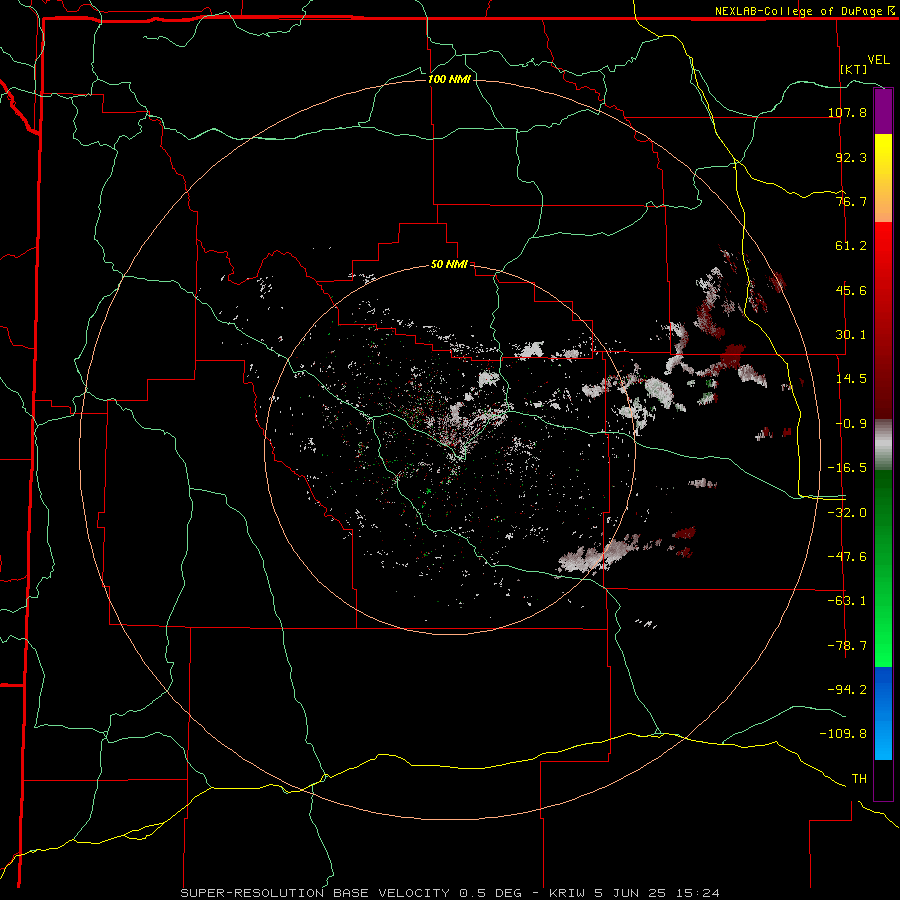Click the -94.2 legend value

click(847, 689)
